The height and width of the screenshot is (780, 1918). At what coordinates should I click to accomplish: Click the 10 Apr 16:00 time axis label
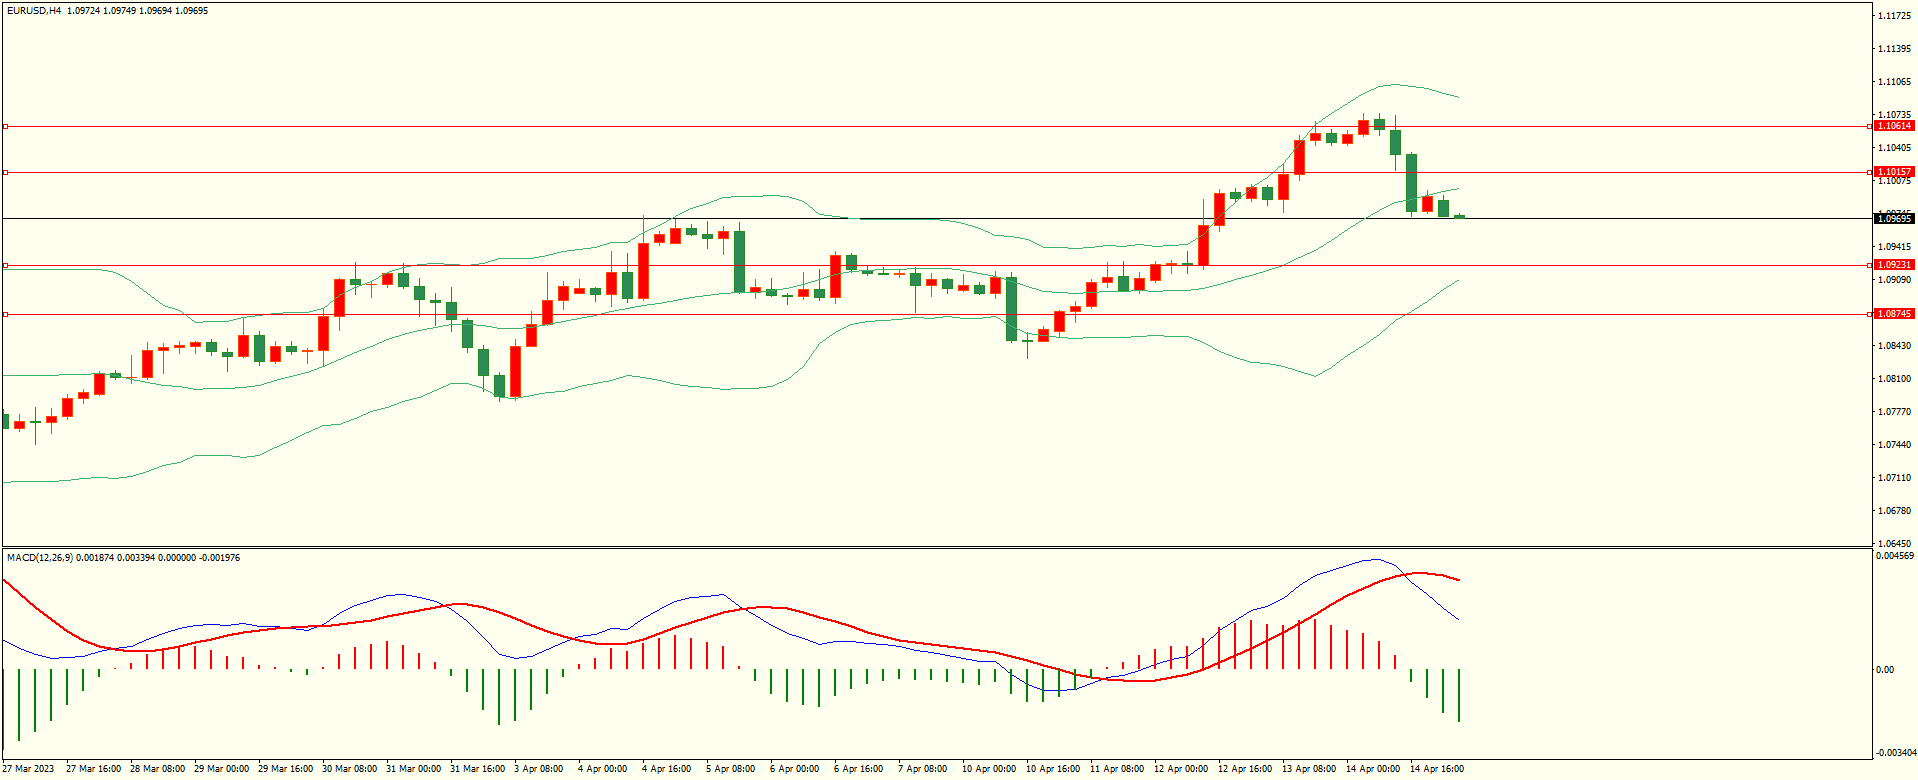(1053, 769)
